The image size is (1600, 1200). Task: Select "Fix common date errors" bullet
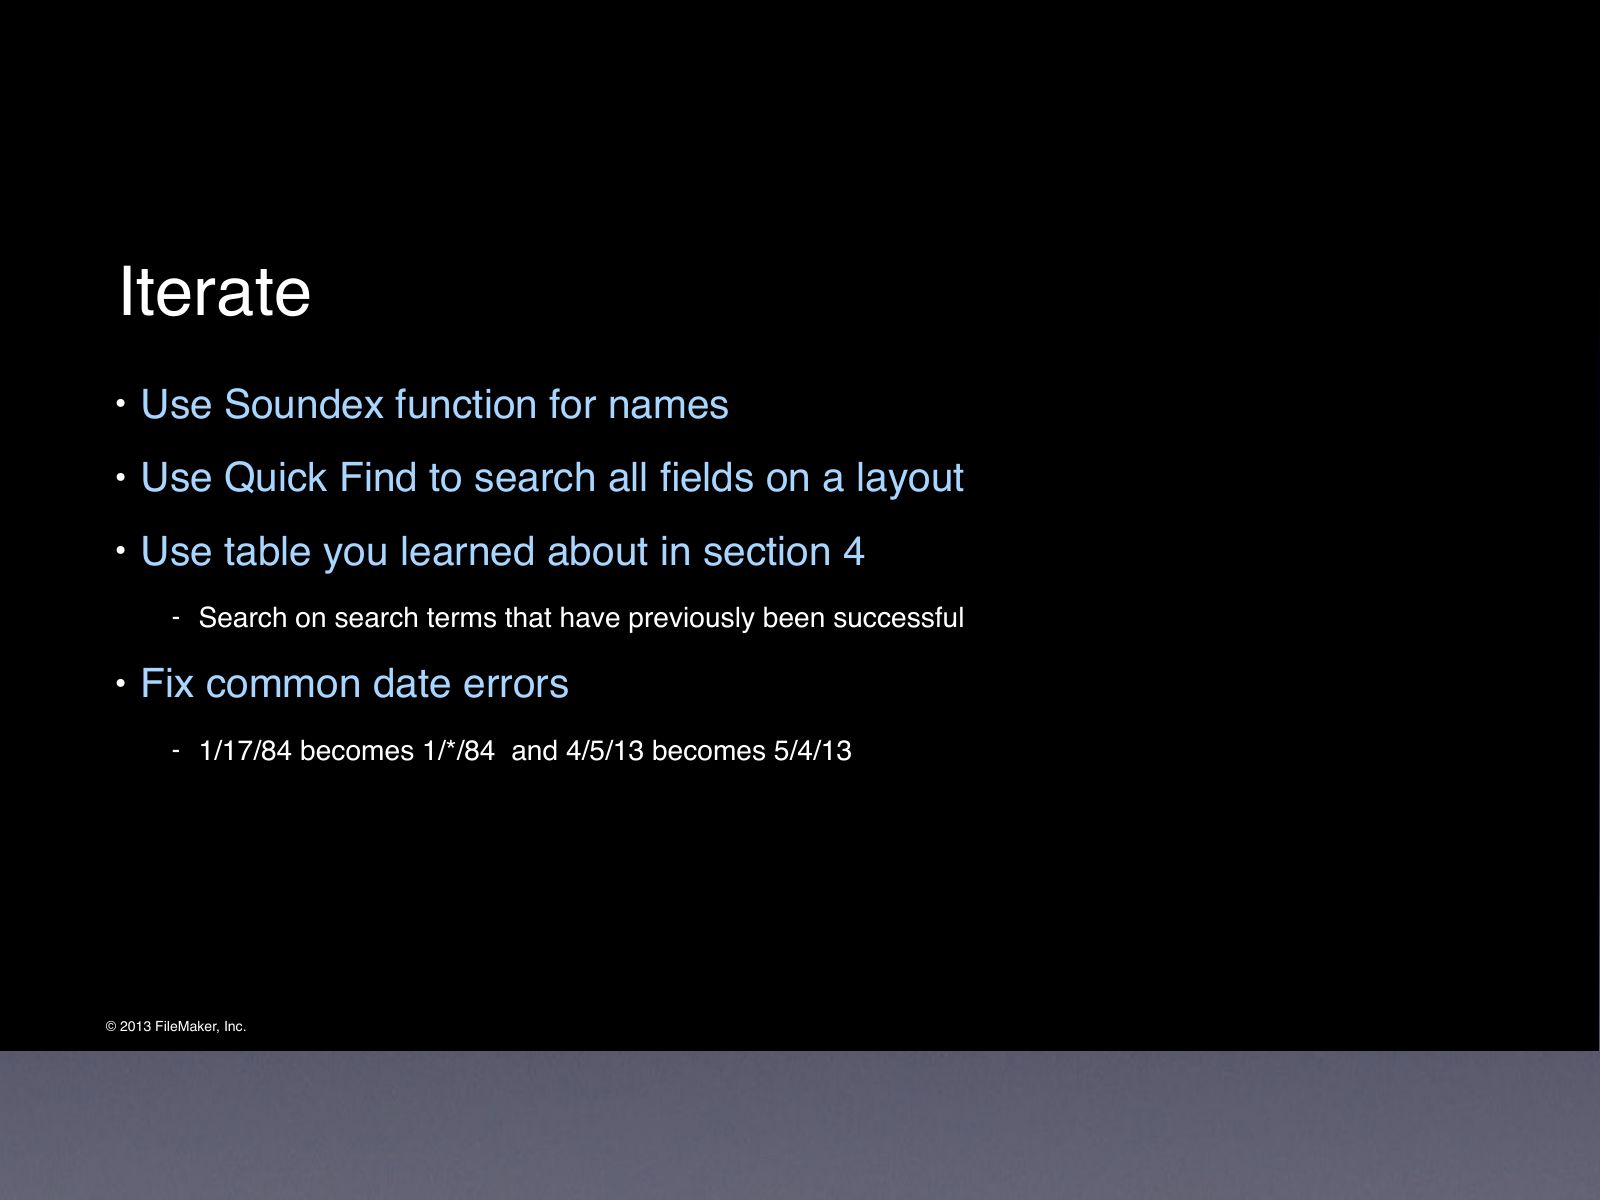point(354,684)
